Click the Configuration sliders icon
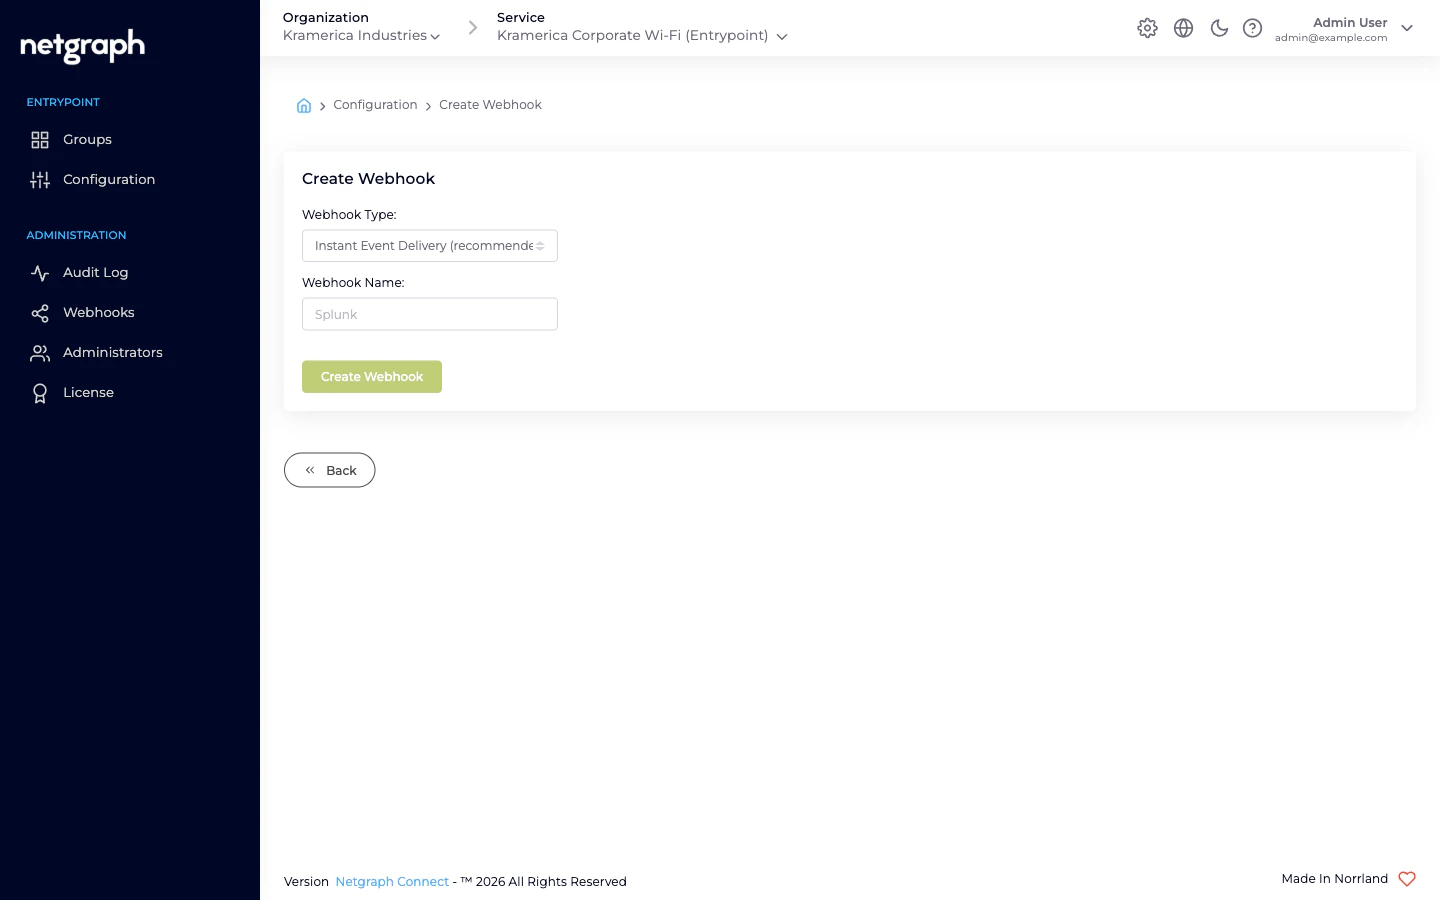The width and height of the screenshot is (1440, 900). click(40, 179)
